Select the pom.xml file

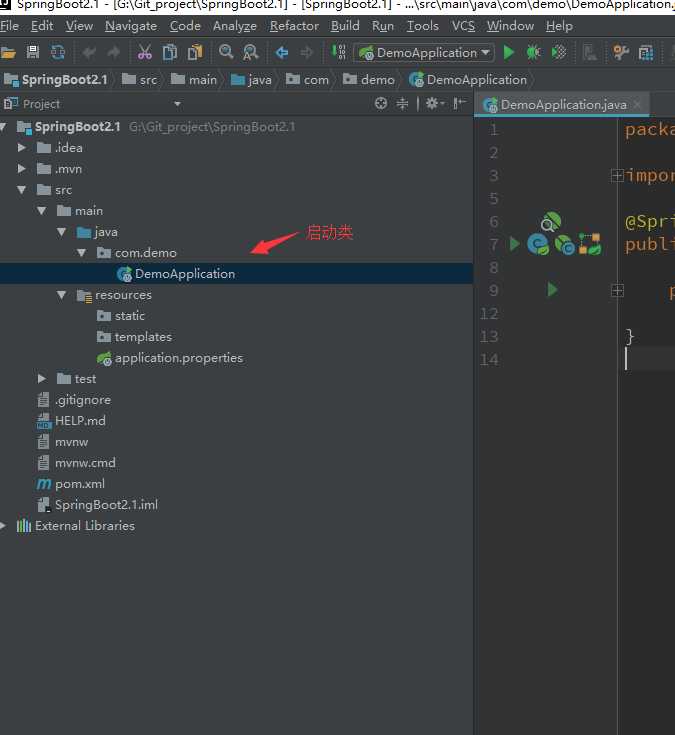point(80,484)
